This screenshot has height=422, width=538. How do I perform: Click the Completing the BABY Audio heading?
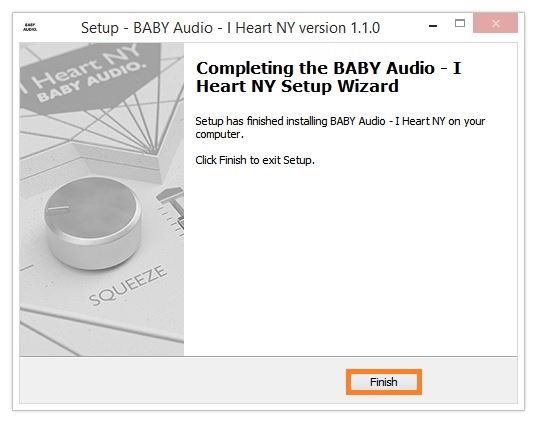click(x=328, y=77)
